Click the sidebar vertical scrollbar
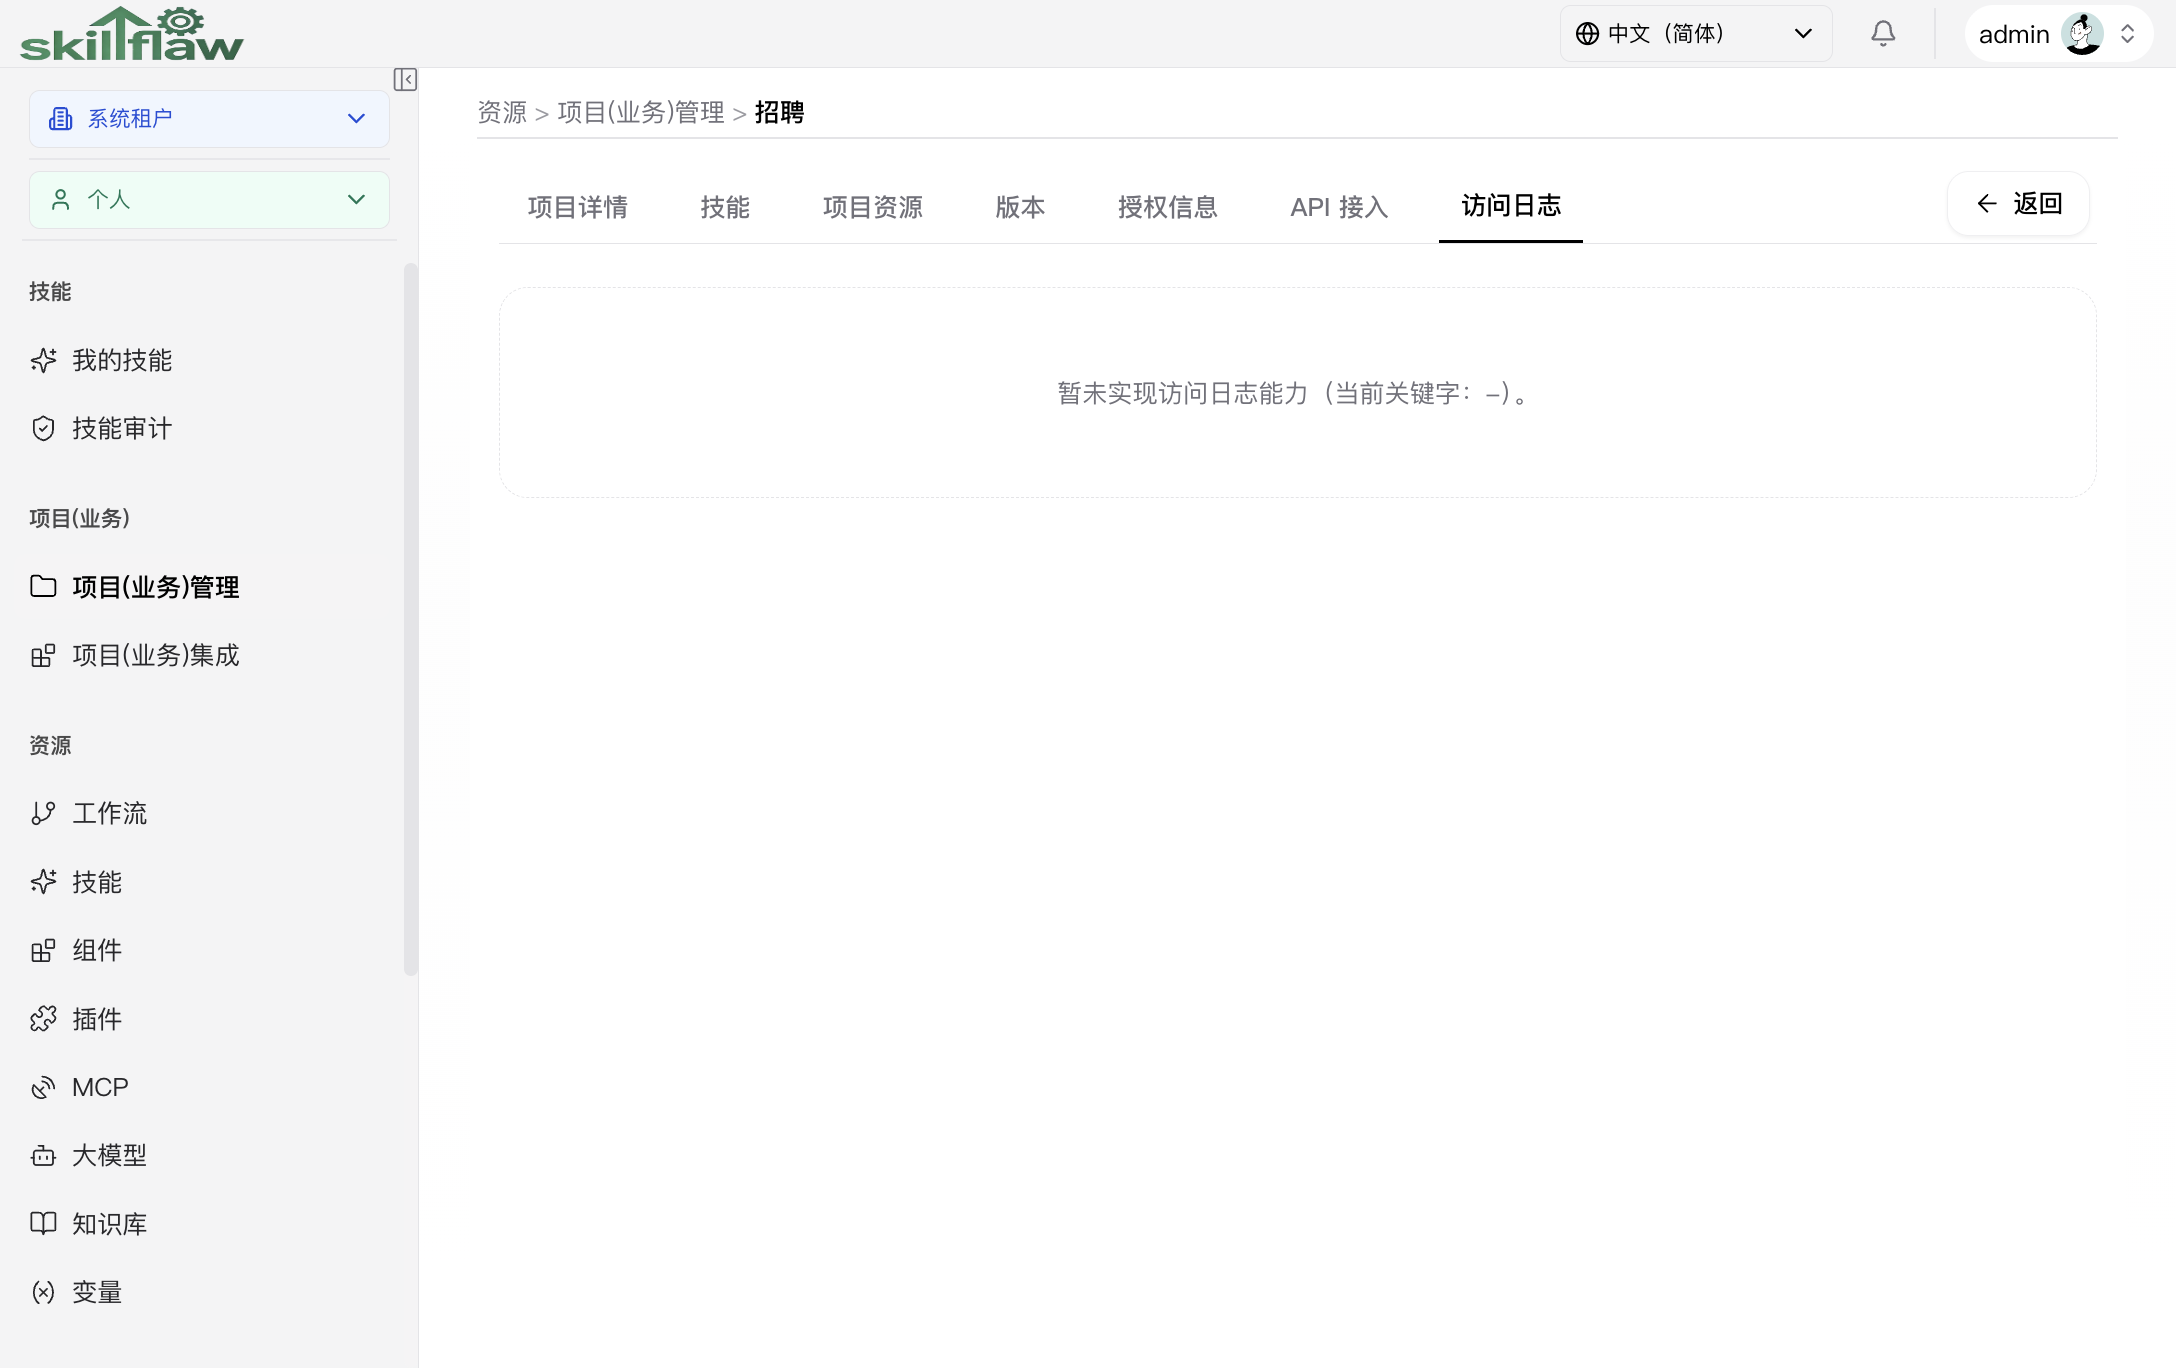 coord(411,618)
